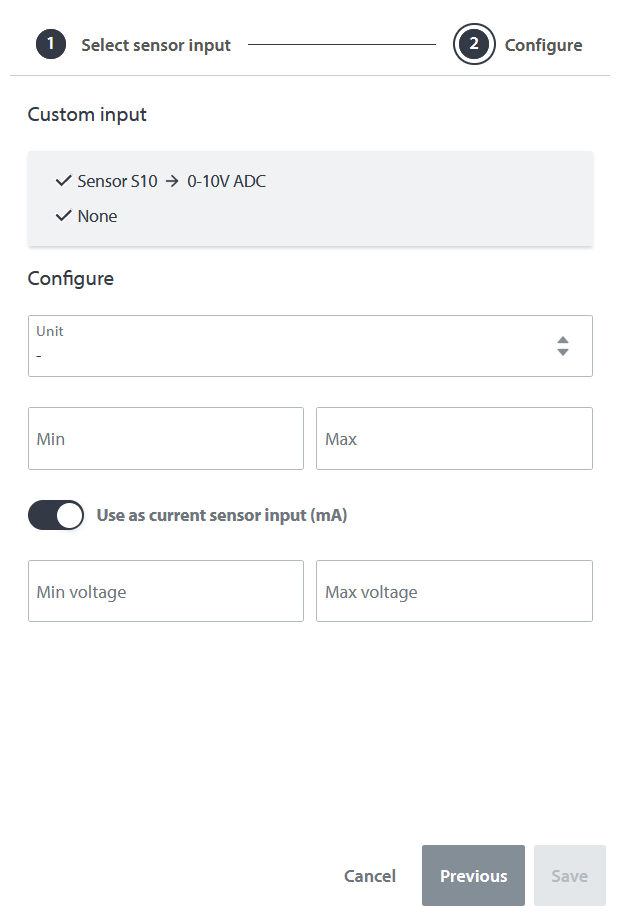Click the step 2 number circle
Image resolution: width=621 pixels, height=917 pixels.
[x=474, y=45]
